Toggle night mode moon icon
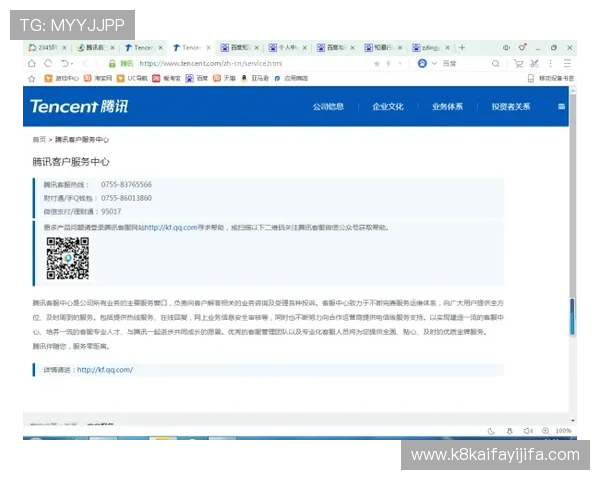 [491, 431]
